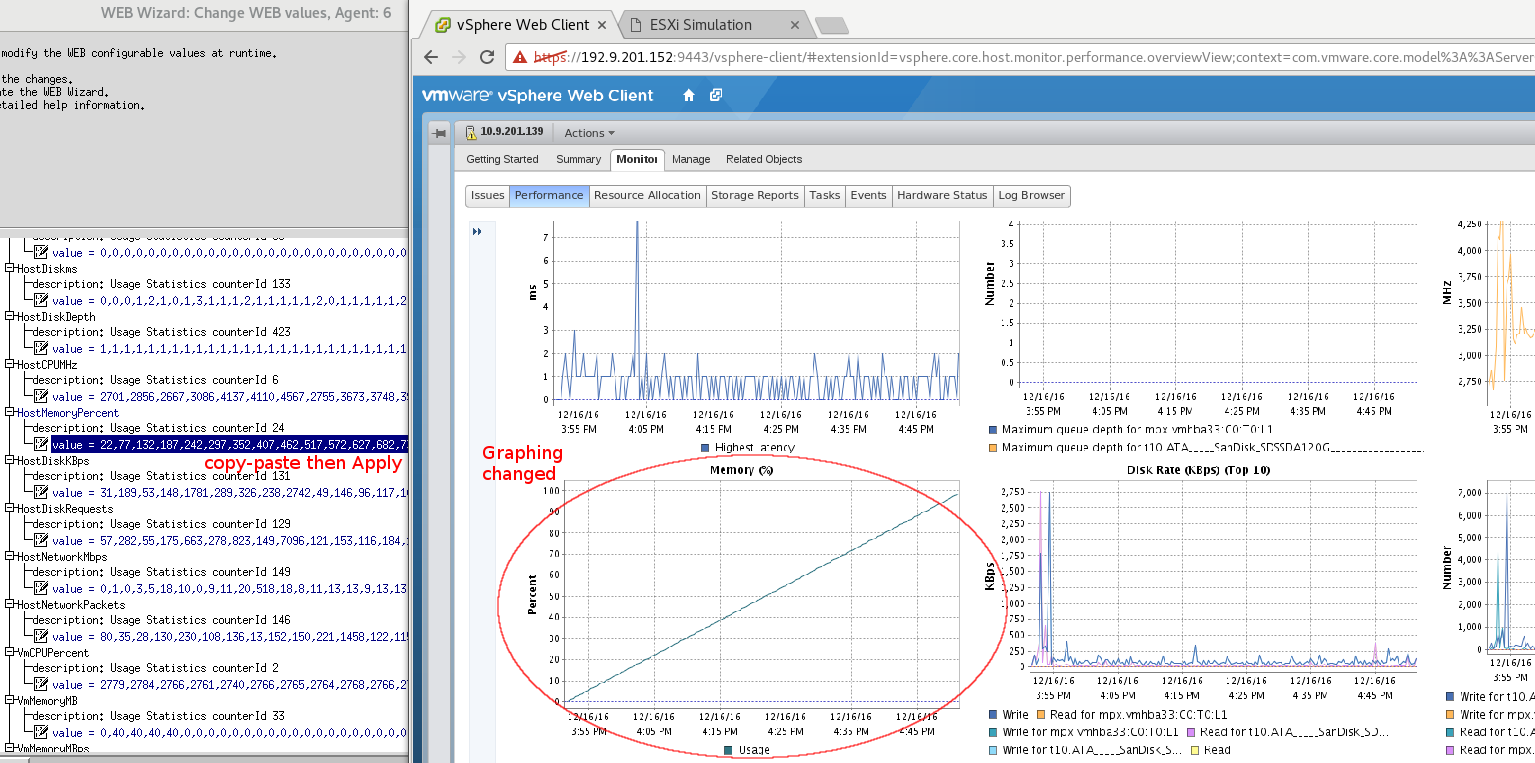Switch to the Manage tab
The width and height of the screenshot is (1535, 763).
[691, 159]
